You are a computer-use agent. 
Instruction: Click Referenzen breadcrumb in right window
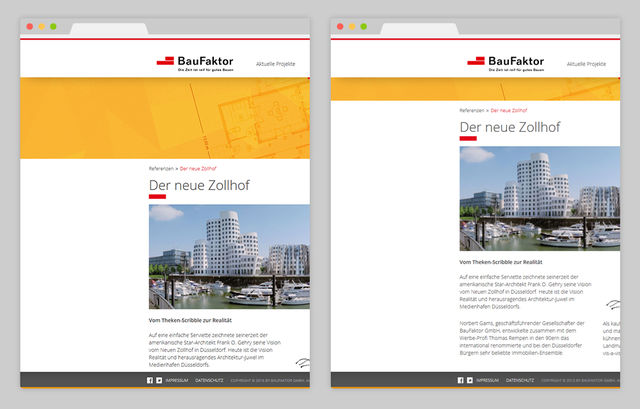pos(473,109)
